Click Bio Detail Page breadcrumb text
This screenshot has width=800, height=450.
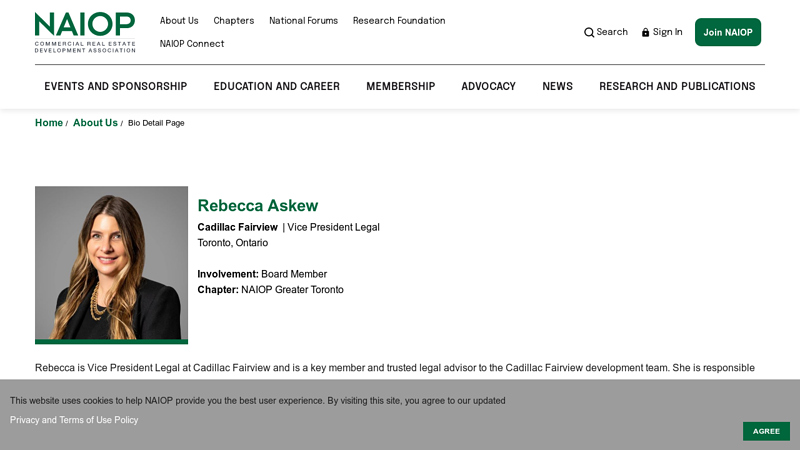(x=156, y=123)
